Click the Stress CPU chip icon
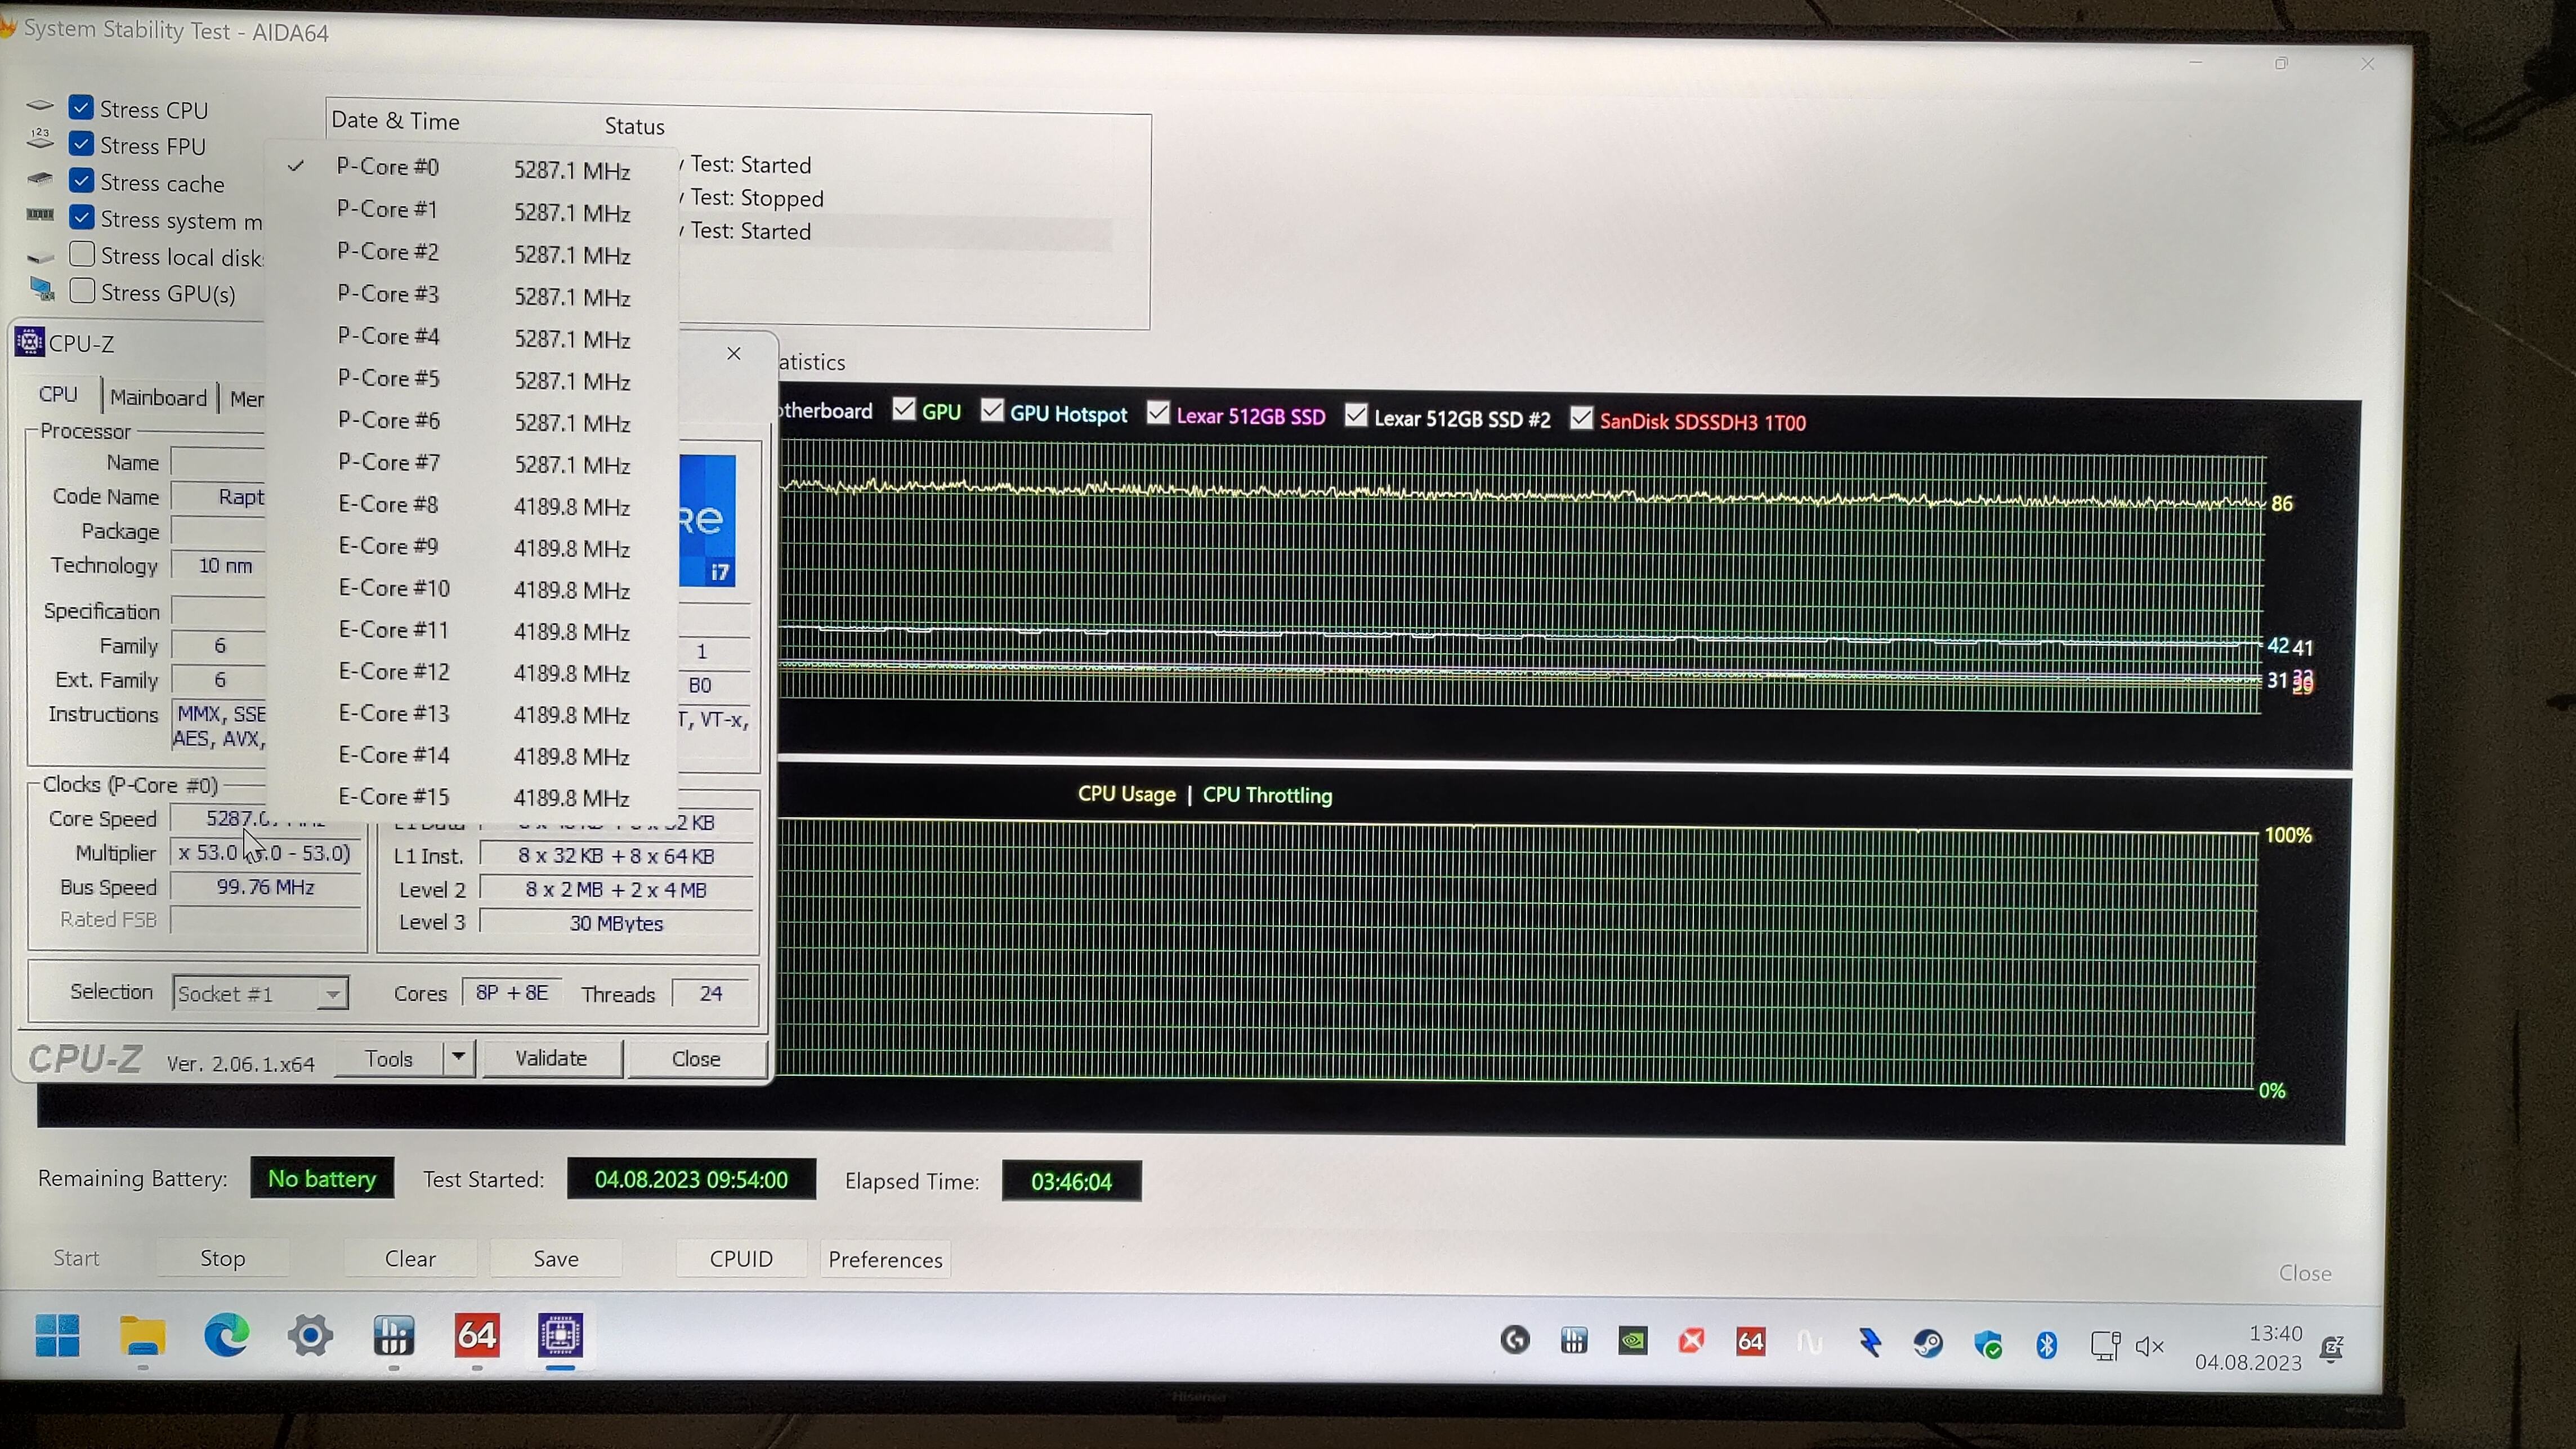 click(x=39, y=105)
